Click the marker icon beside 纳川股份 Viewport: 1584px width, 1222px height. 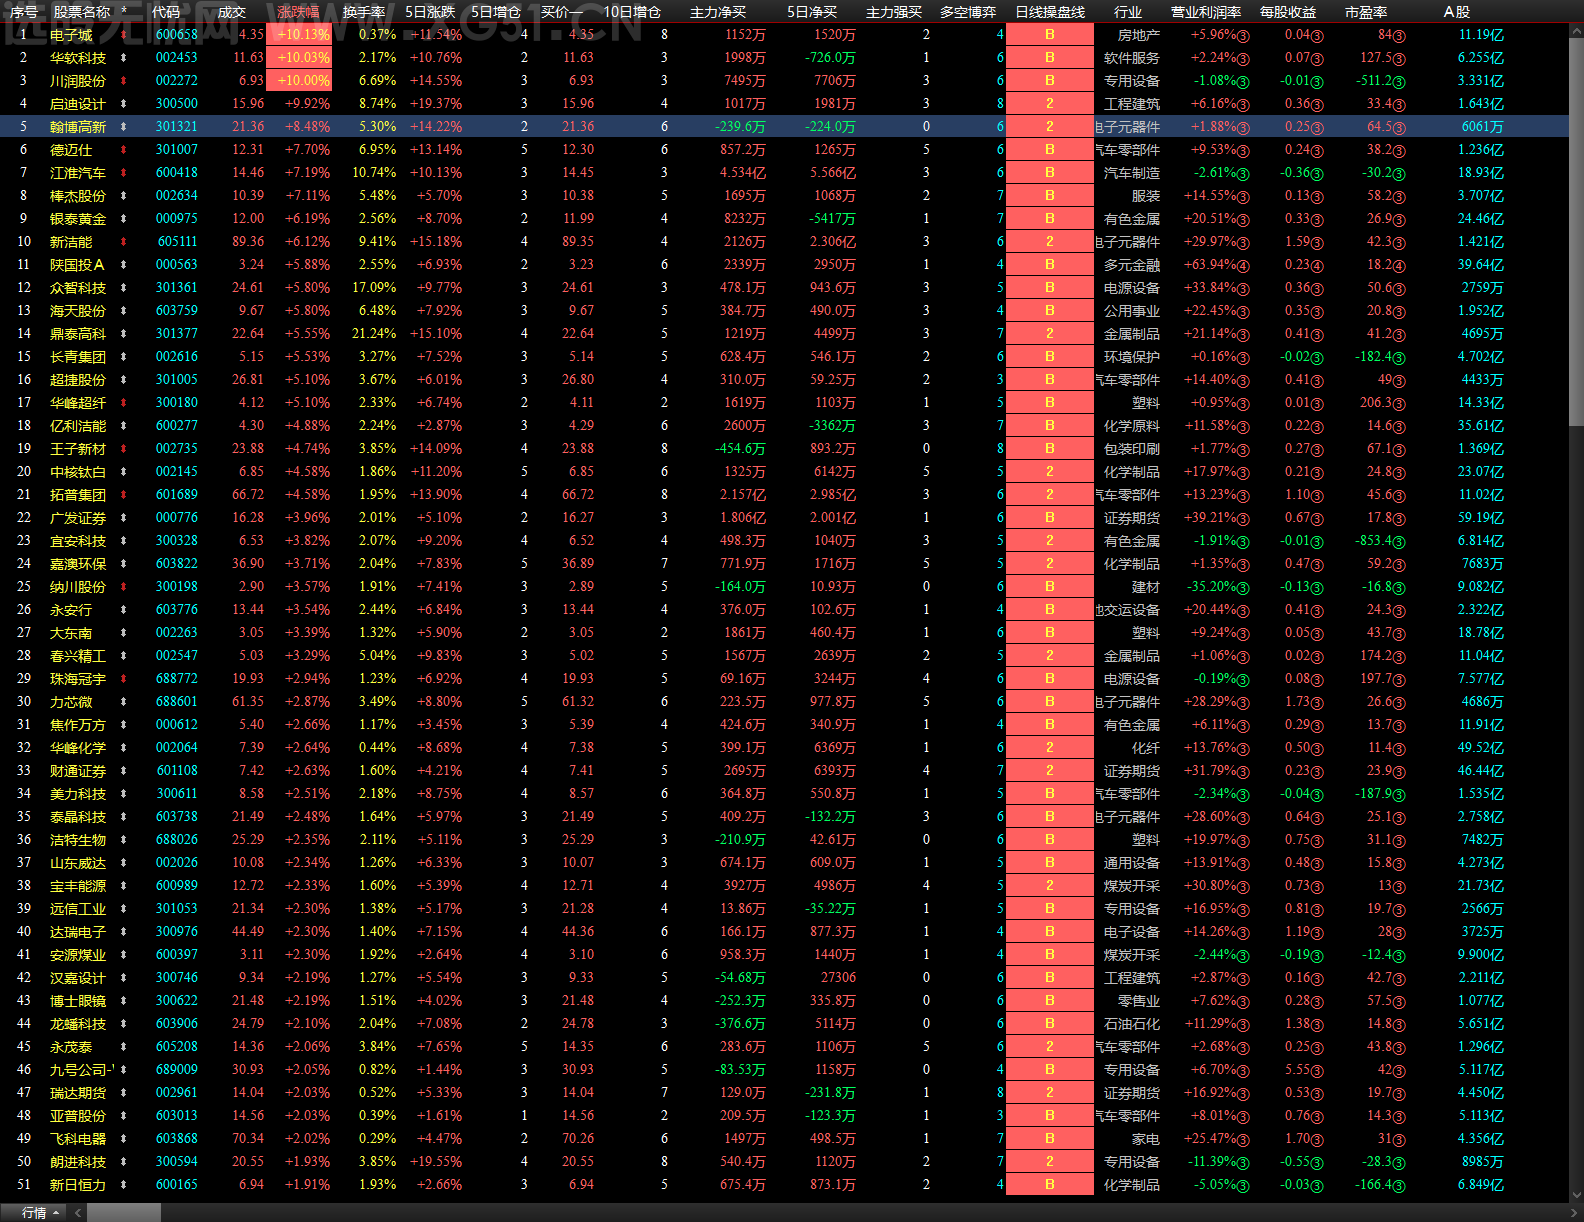pyautogui.click(x=124, y=587)
